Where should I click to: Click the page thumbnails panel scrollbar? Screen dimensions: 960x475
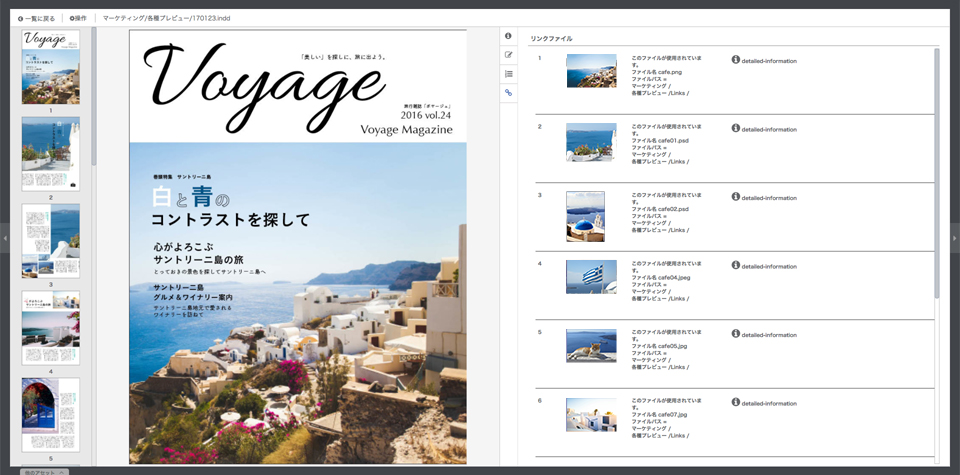(x=94, y=97)
